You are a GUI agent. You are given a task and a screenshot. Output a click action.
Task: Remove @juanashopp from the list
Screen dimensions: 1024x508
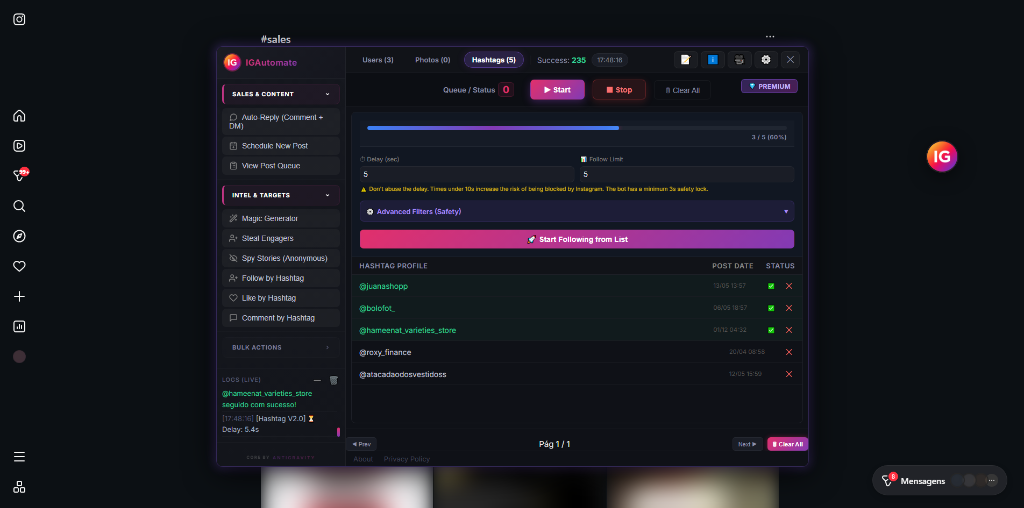click(x=789, y=286)
